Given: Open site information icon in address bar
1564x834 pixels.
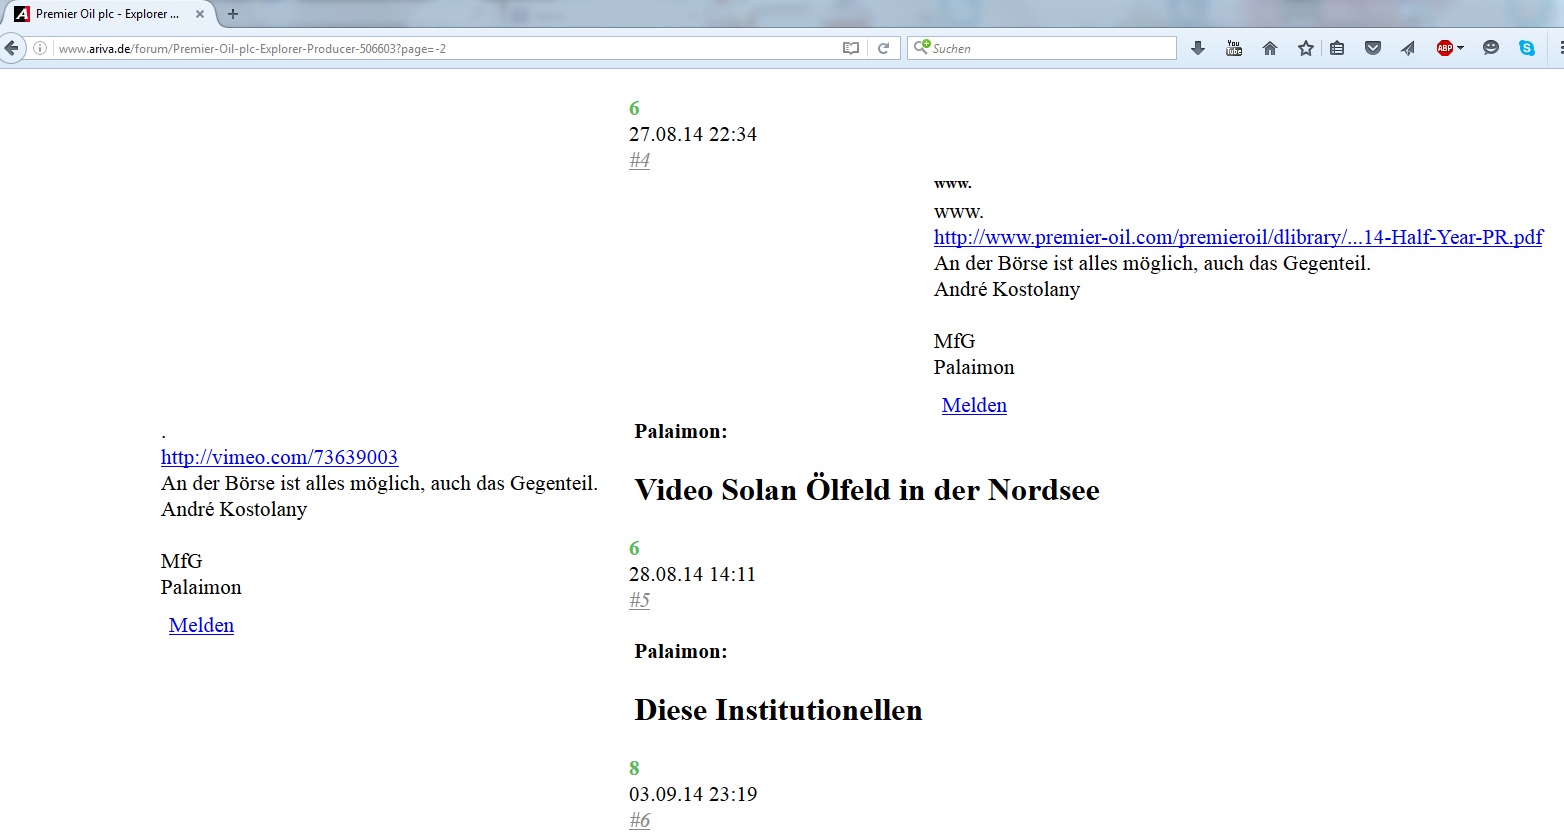Looking at the screenshot, I should point(40,48).
